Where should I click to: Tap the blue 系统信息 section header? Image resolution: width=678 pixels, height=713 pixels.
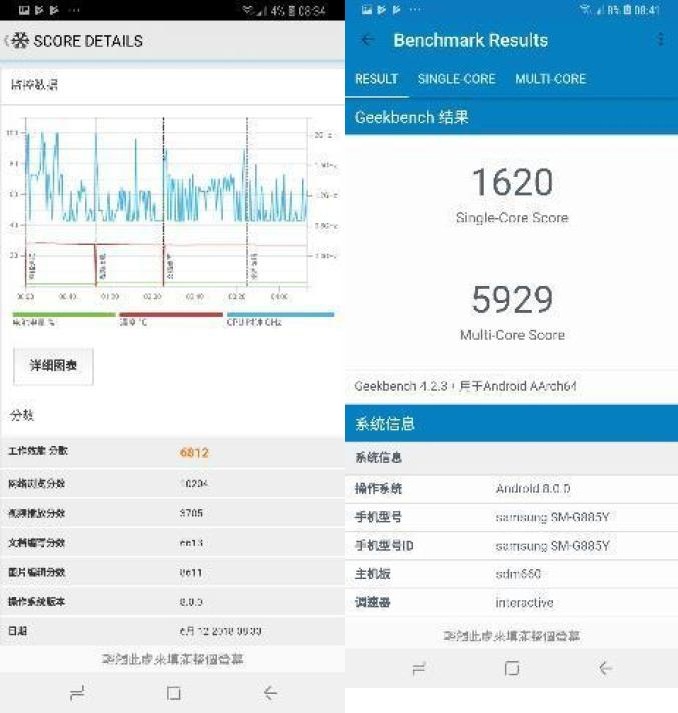point(511,424)
